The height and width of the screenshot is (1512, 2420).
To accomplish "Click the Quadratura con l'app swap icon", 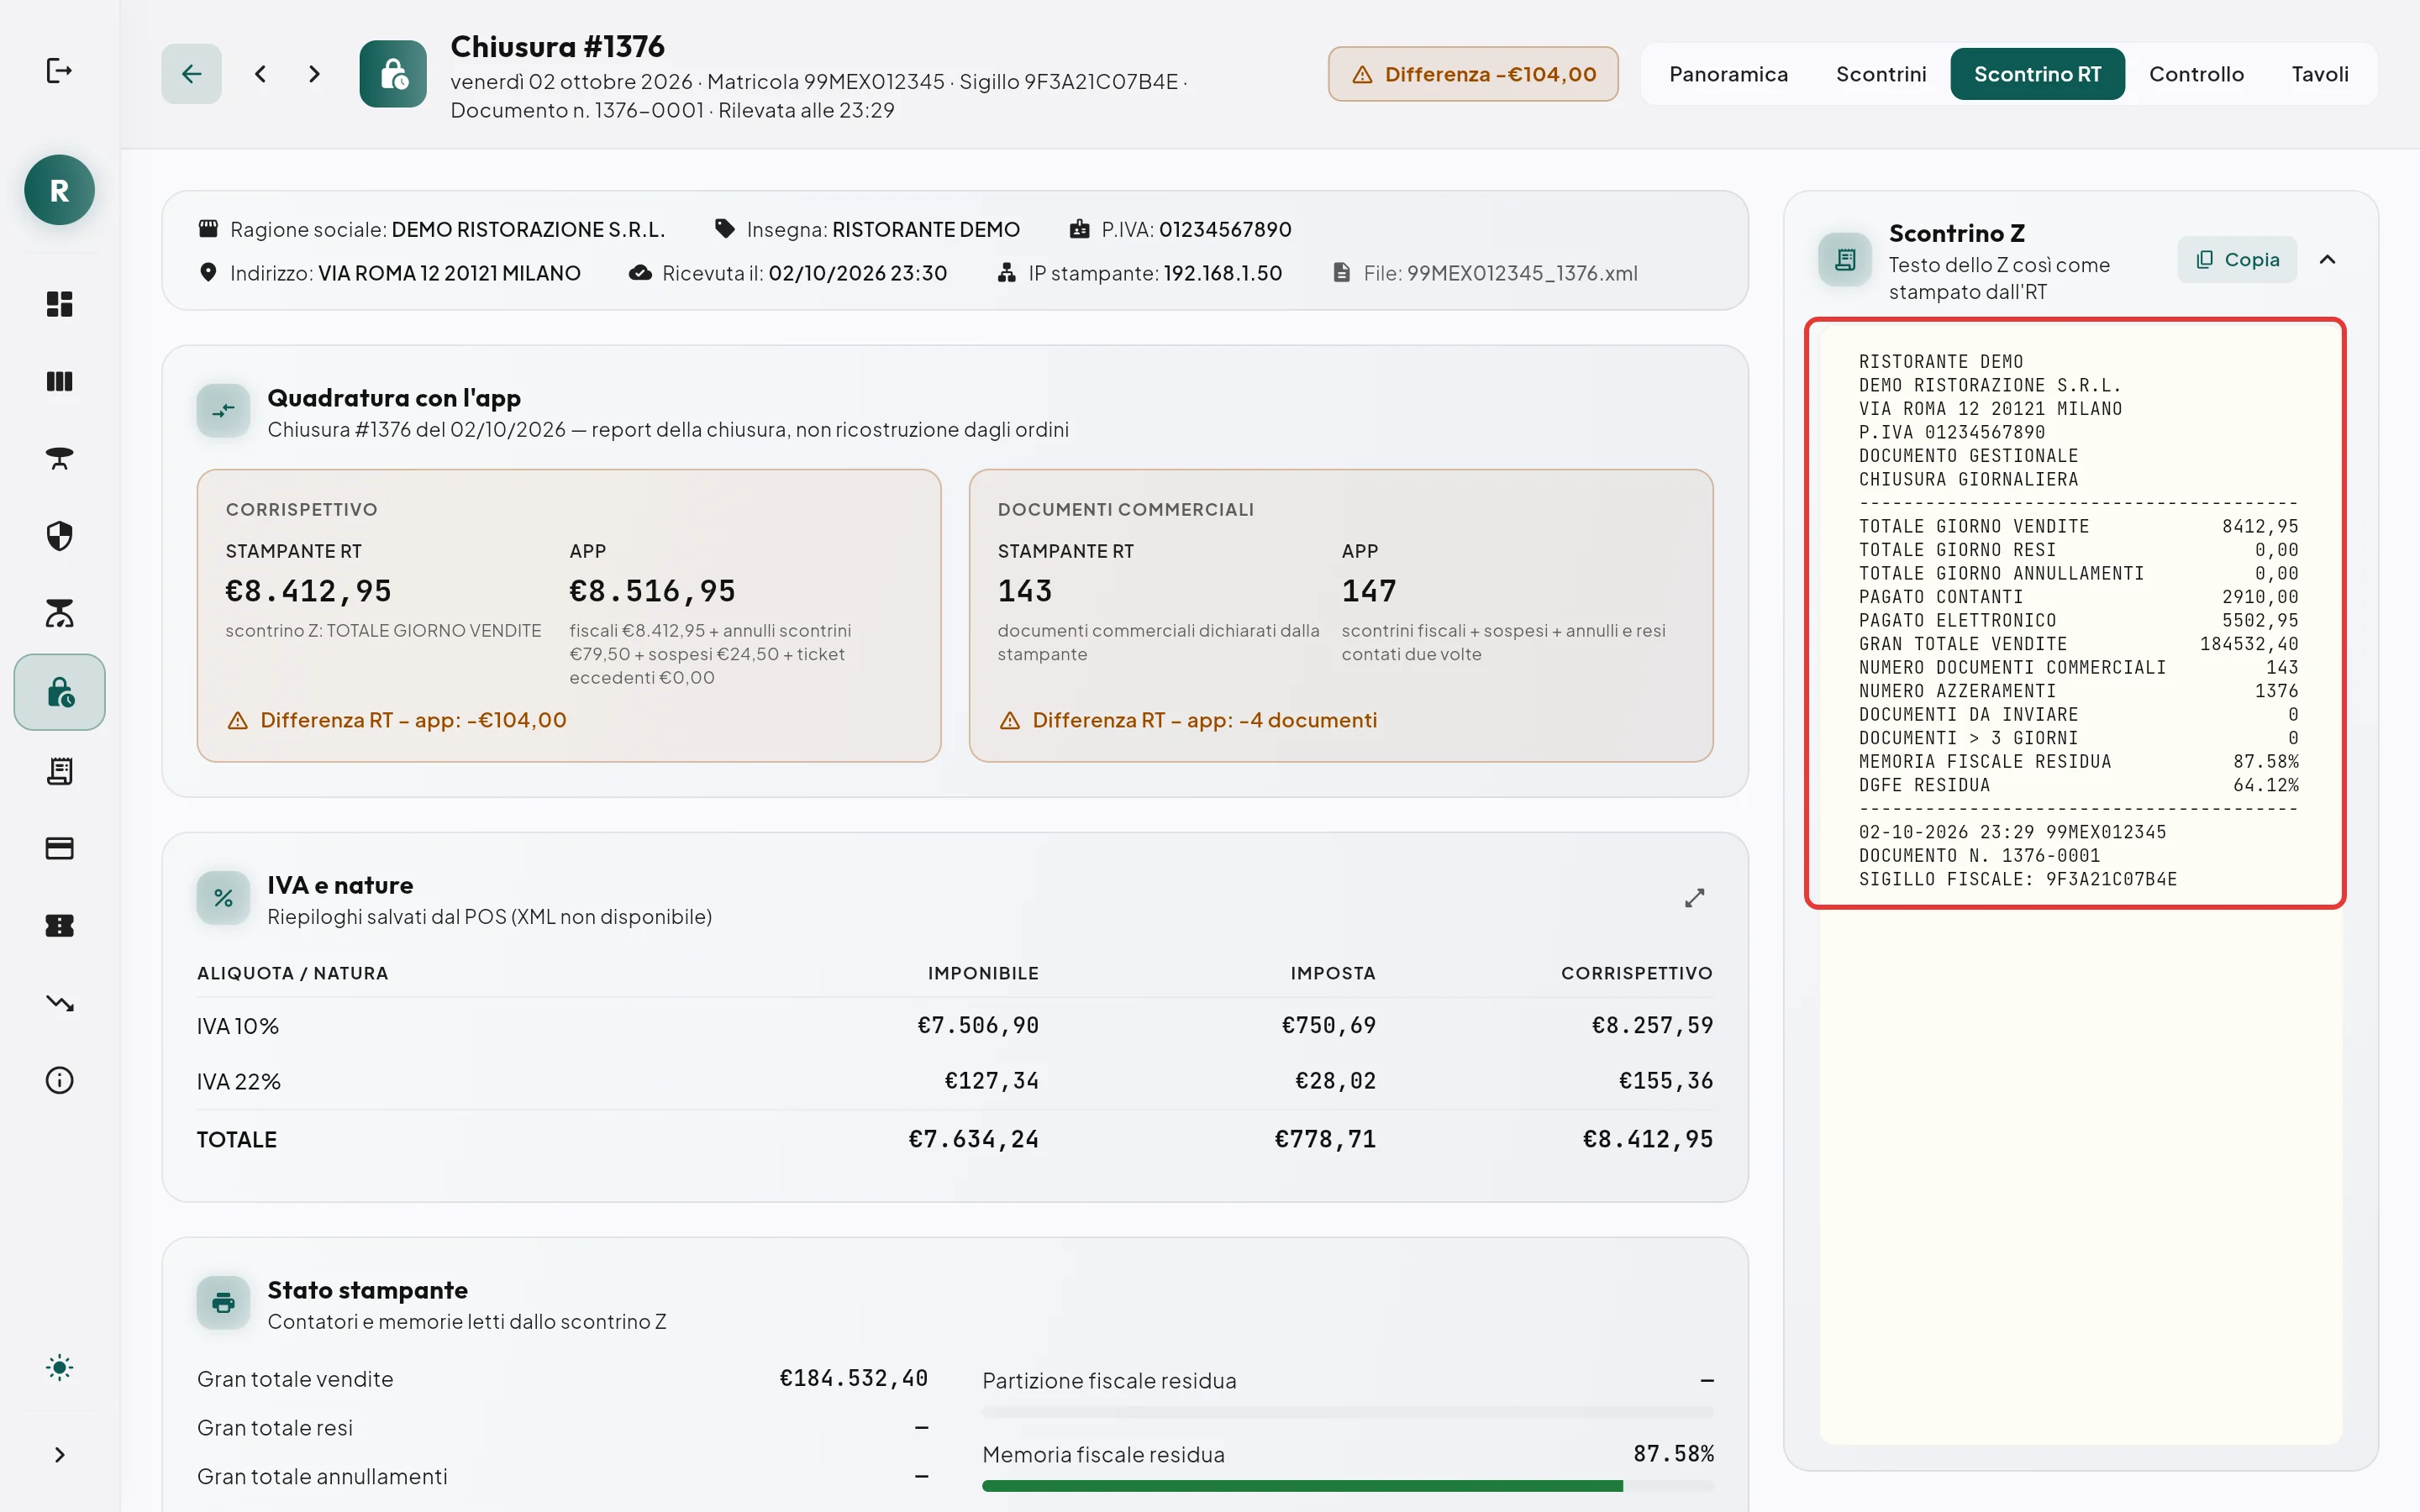I will 224,411.
